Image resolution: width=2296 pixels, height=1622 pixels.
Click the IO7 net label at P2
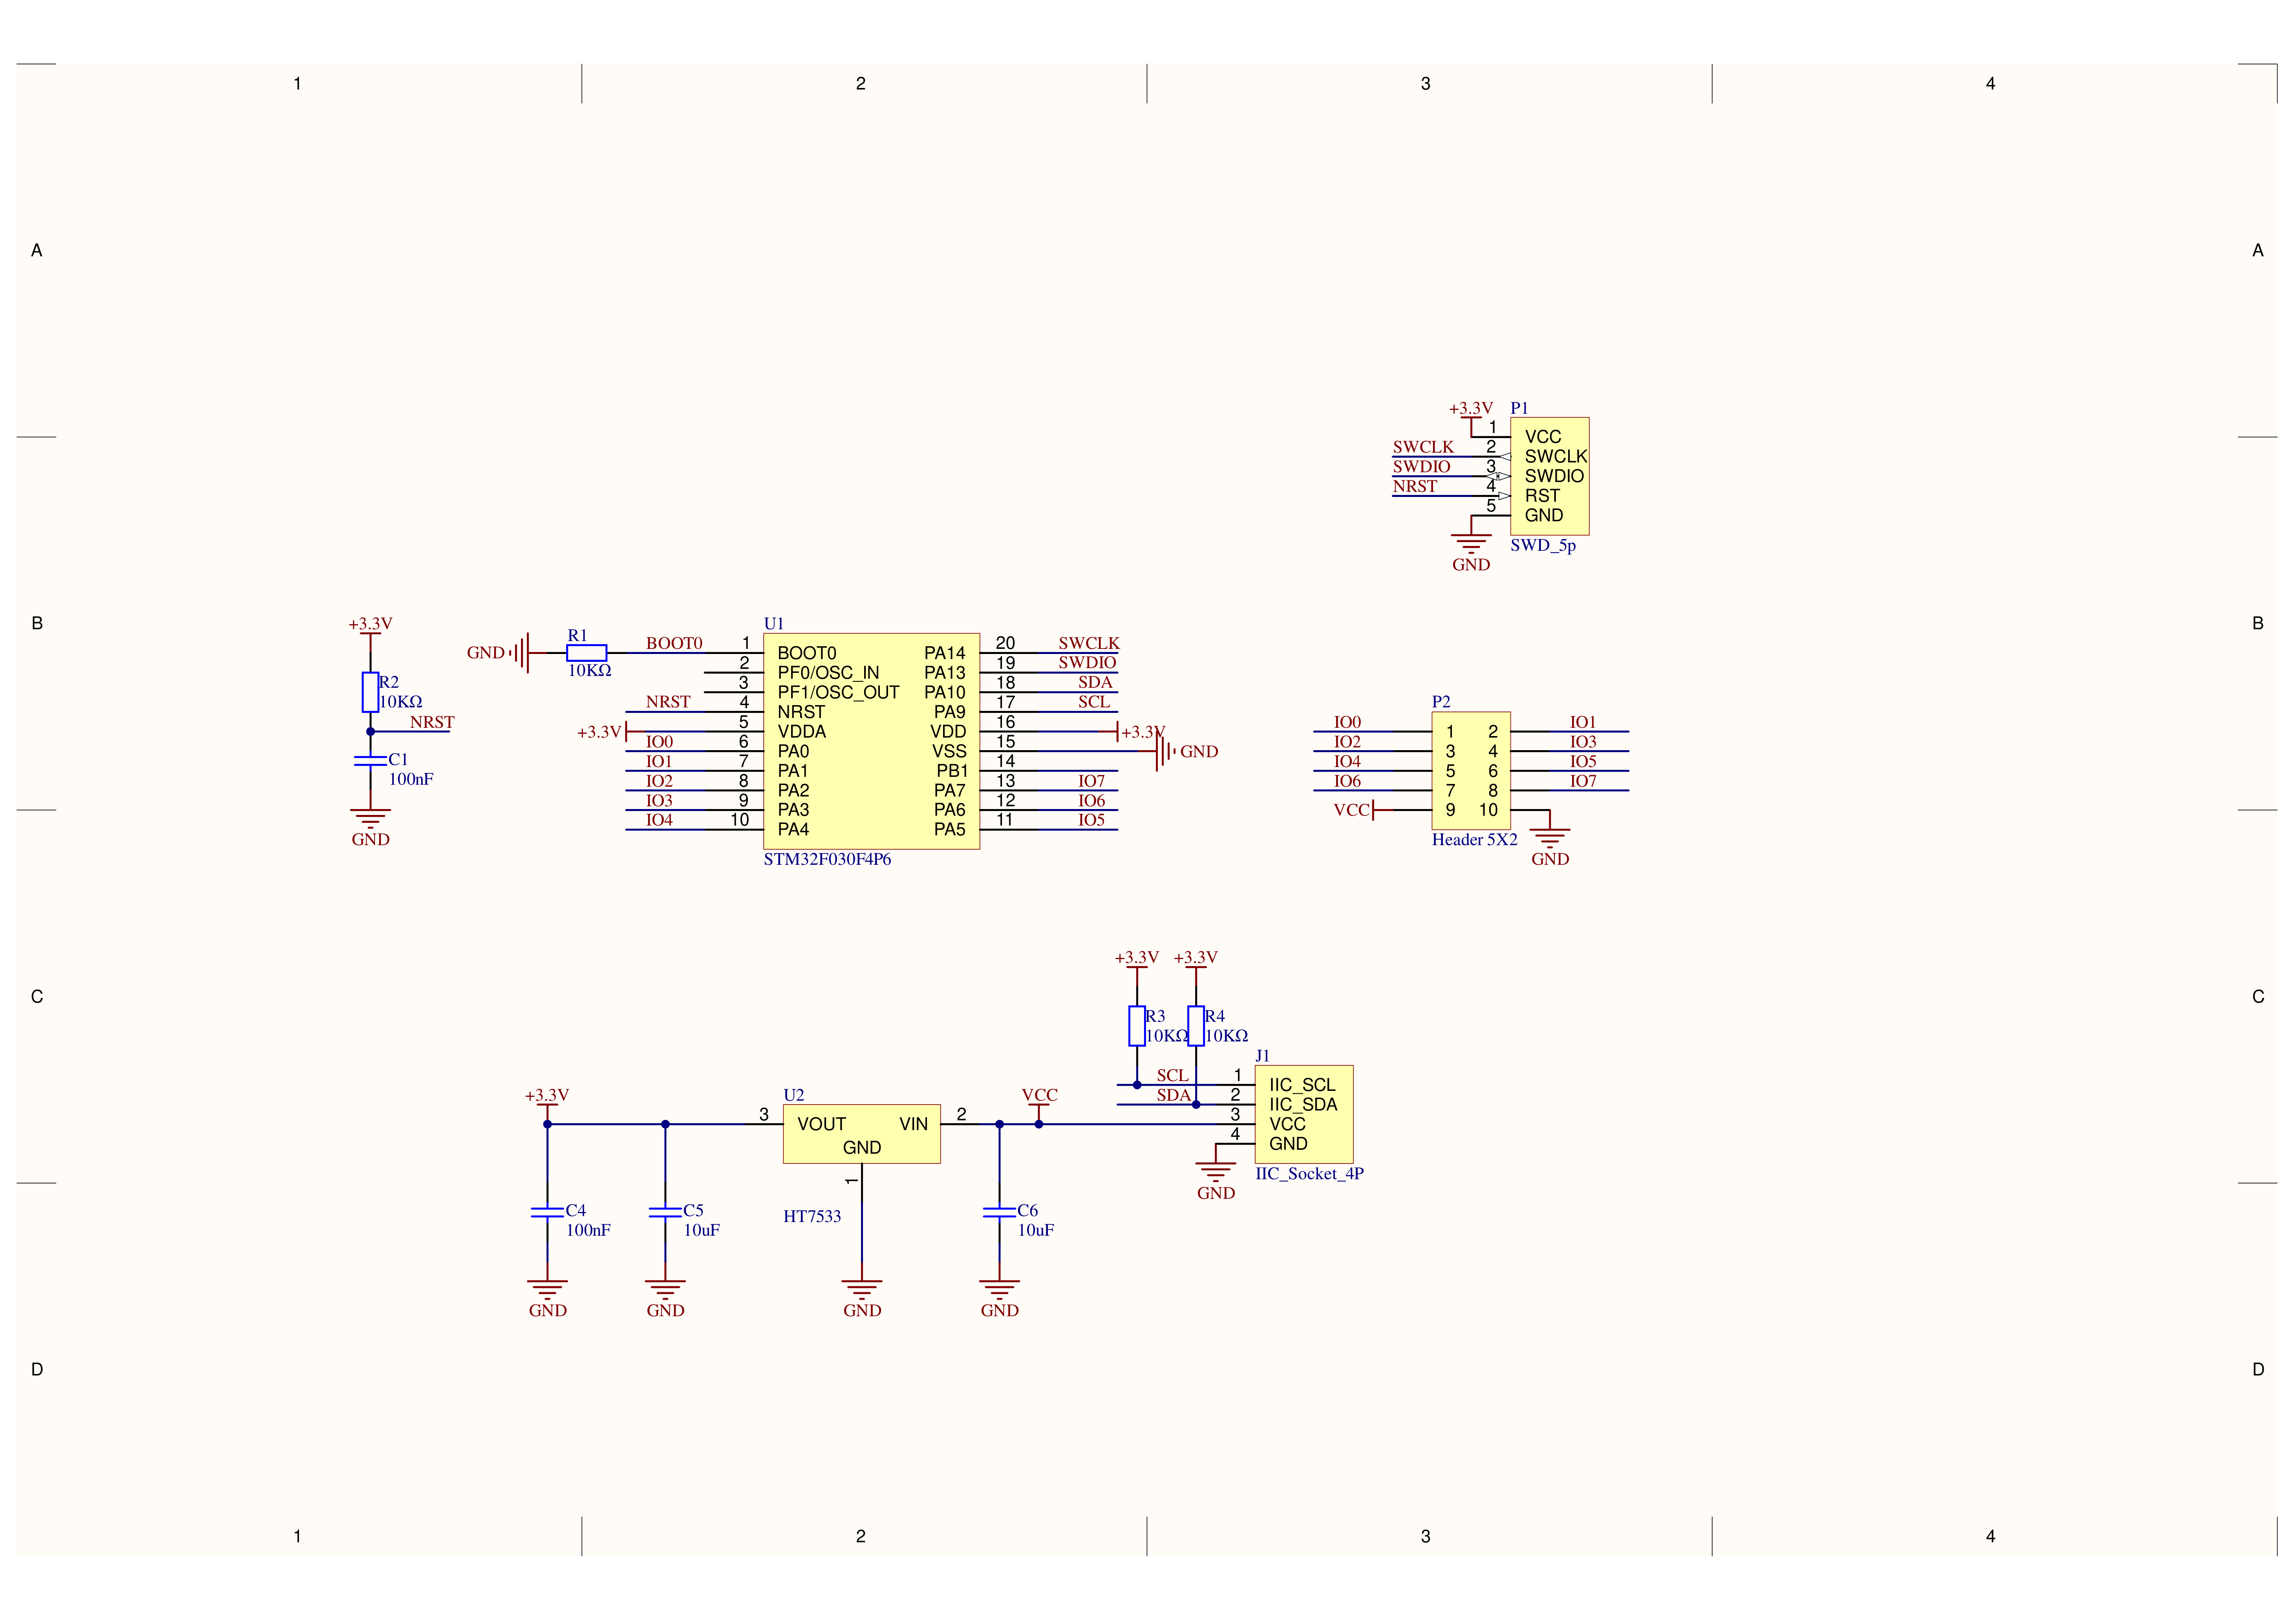(x=1583, y=781)
